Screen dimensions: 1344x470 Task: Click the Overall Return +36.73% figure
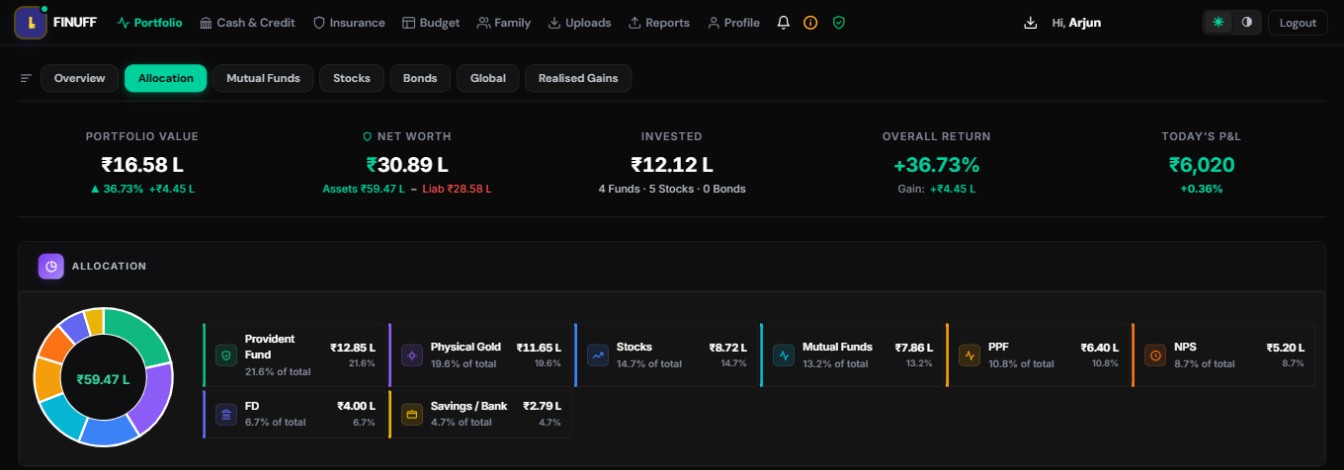tap(936, 165)
